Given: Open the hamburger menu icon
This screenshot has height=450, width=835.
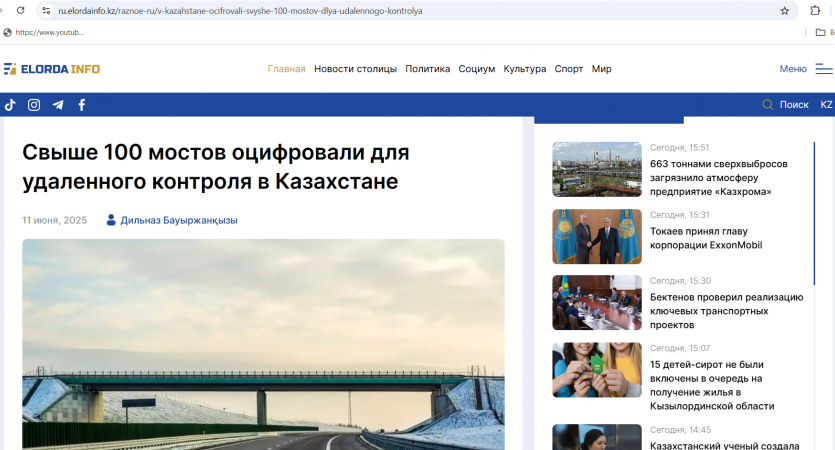Looking at the screenshot, I should (824, 69).
